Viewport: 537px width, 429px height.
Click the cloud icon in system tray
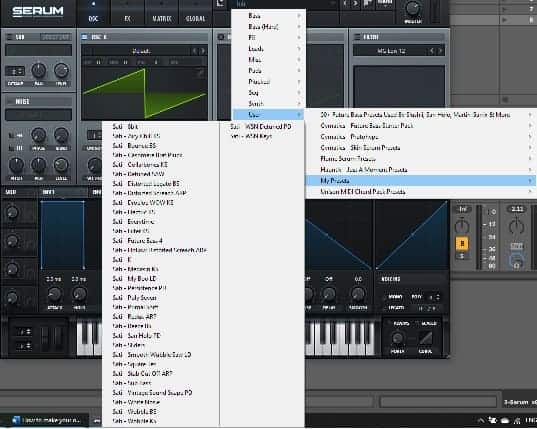(x=505, y=420)
